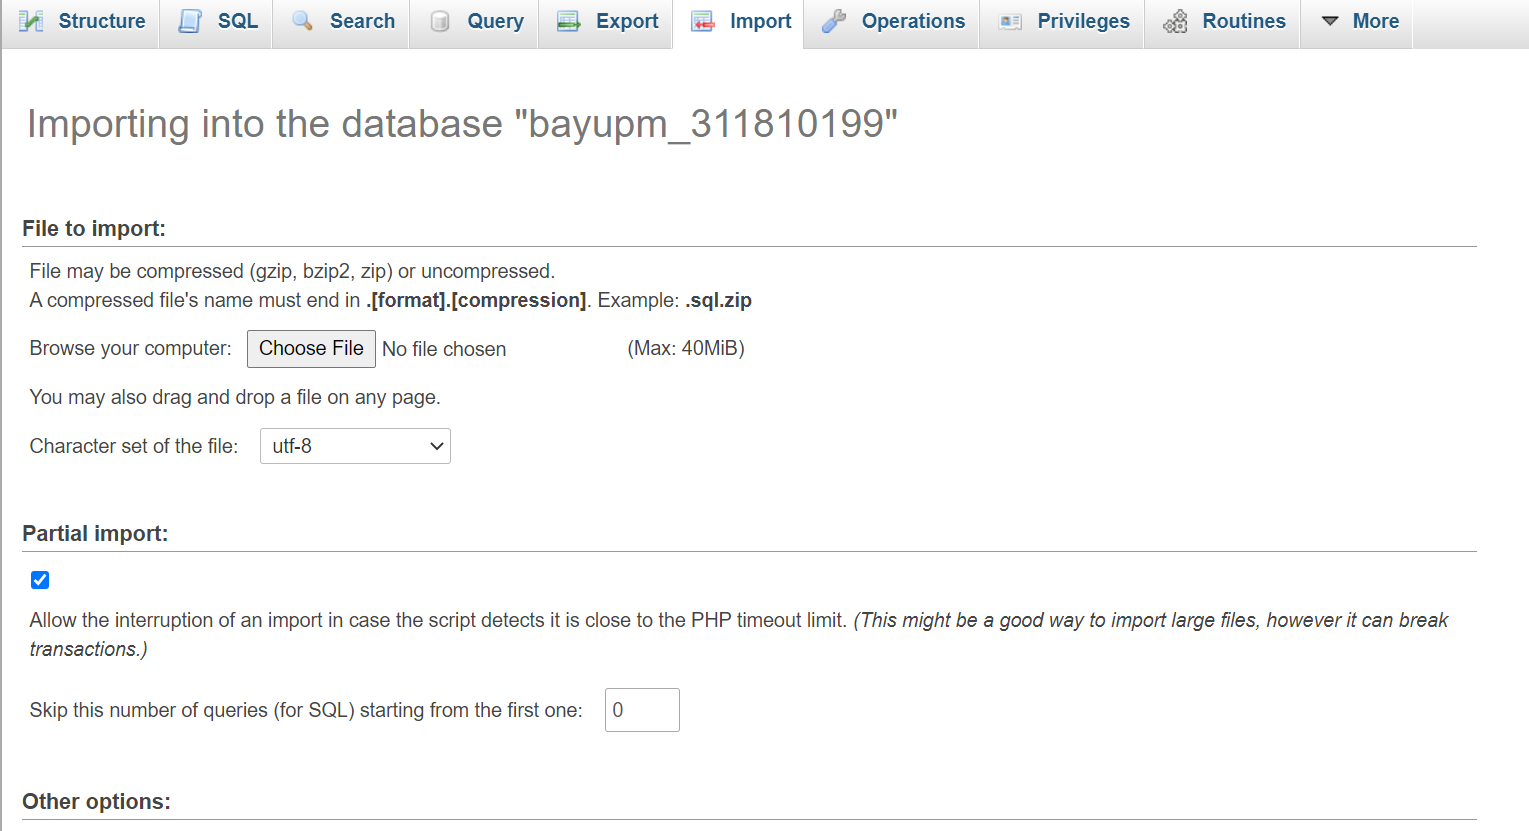Viewport: 1529px width, 831px height.
Task: Switch to the Operations tab
Action: click(x=890, y=21)
